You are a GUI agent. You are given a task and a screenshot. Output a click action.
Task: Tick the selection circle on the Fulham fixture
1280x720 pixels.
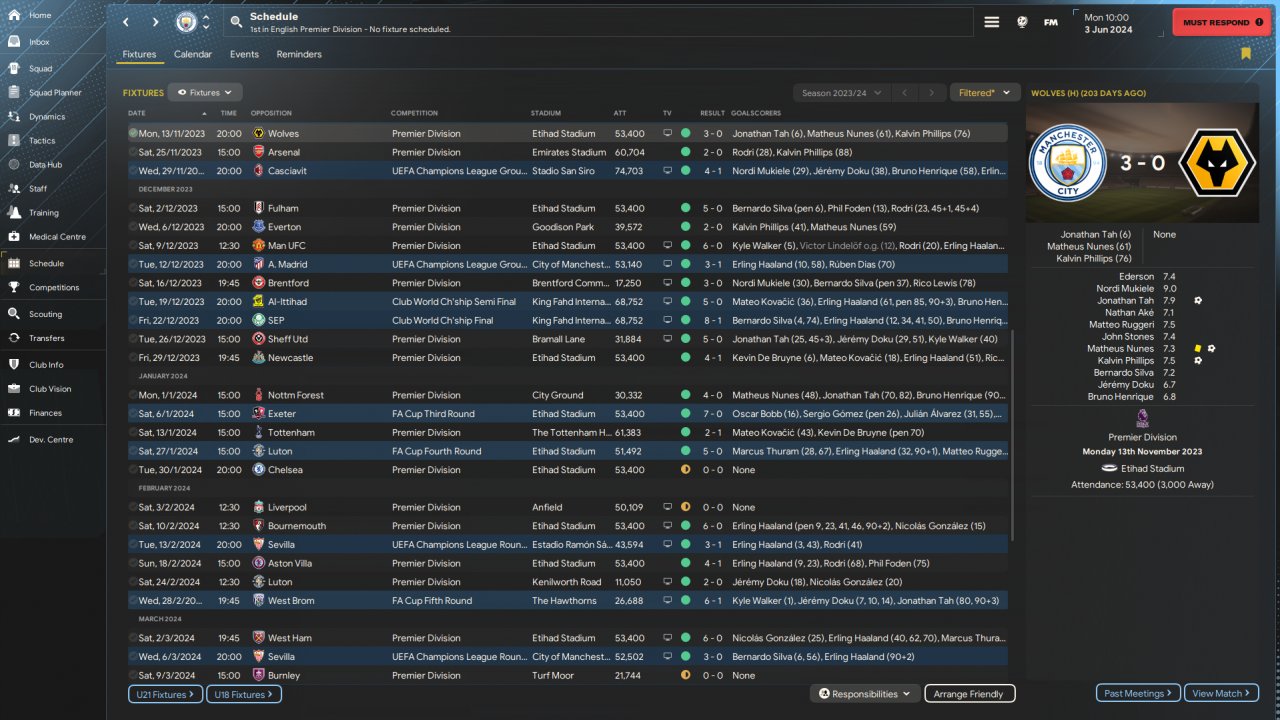(x=133, y=208)
